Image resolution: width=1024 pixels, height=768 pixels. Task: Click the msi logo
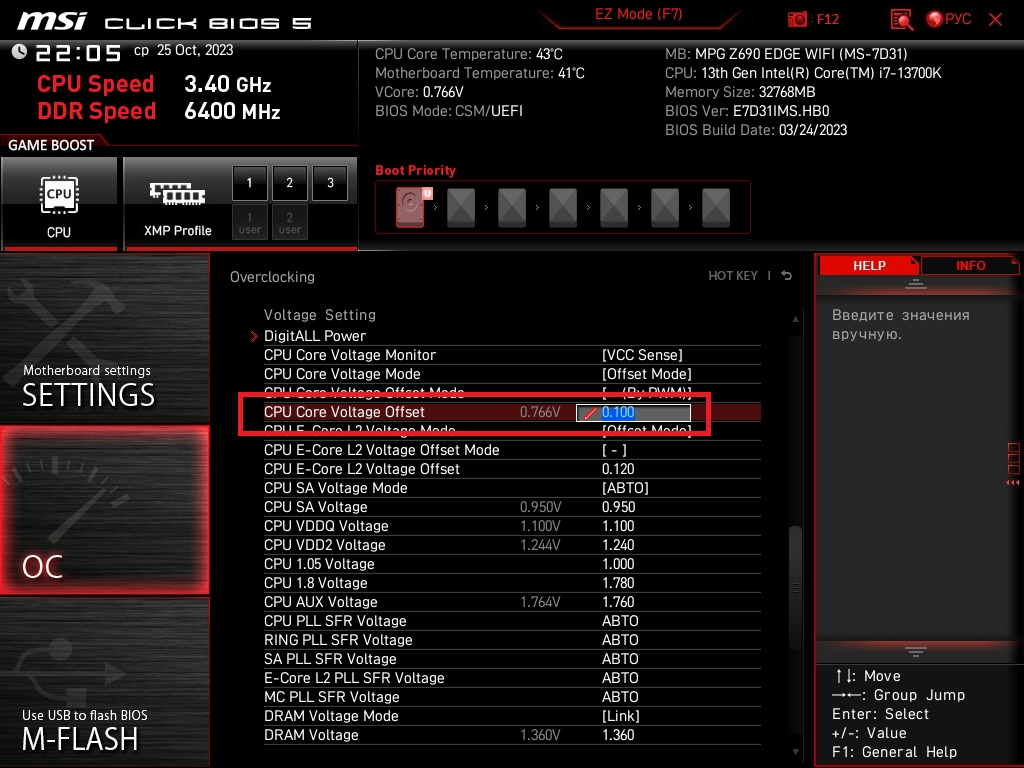(52, 21)
